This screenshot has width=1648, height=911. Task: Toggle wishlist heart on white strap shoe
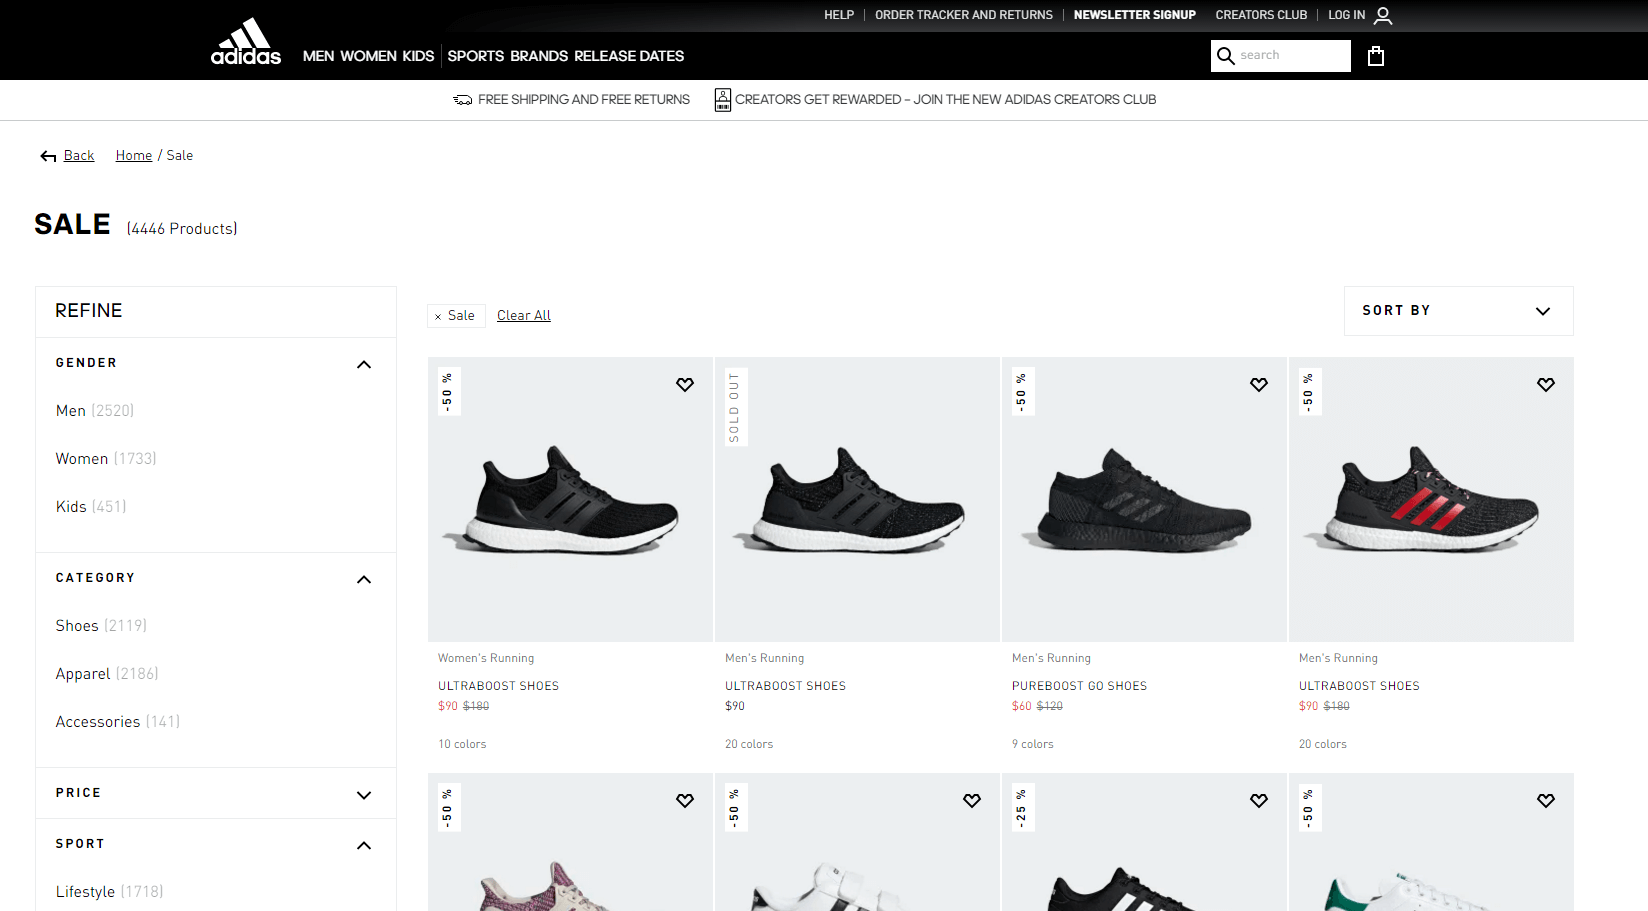click(x=972, y=801)
